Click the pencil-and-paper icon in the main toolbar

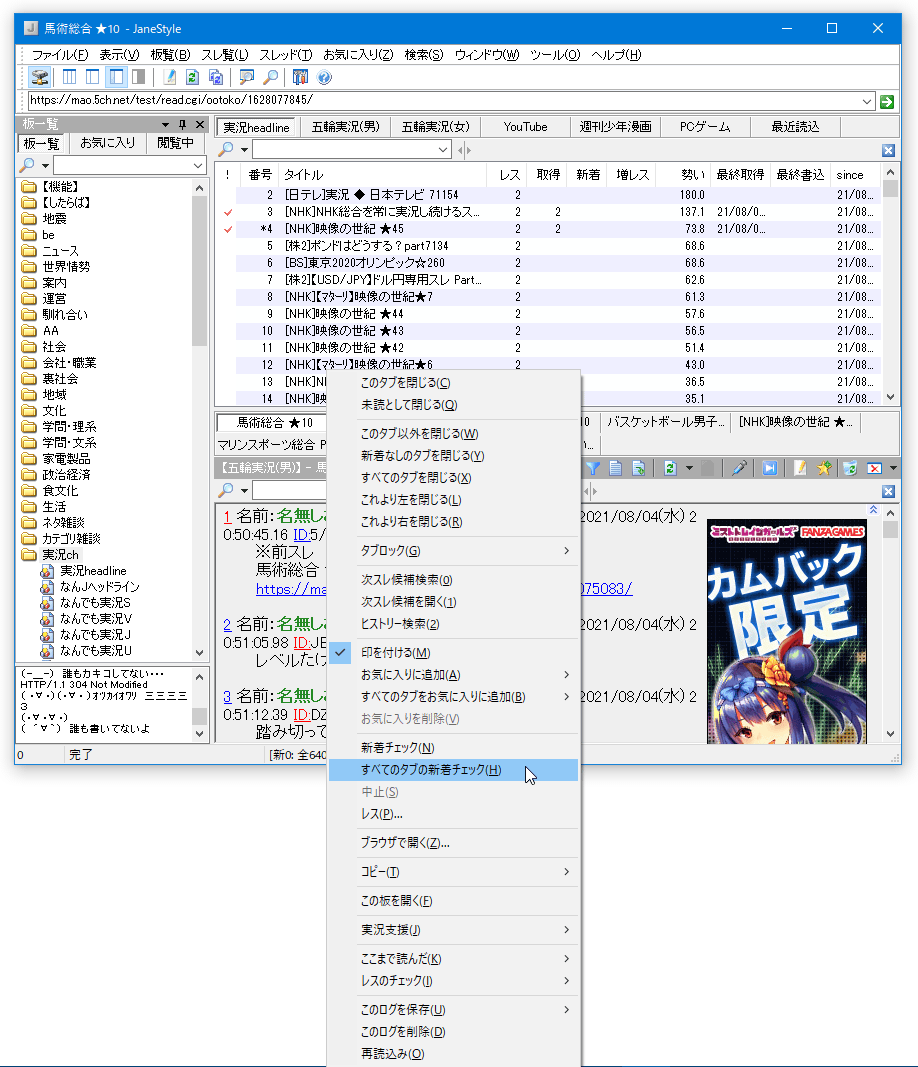click(169, 78)
